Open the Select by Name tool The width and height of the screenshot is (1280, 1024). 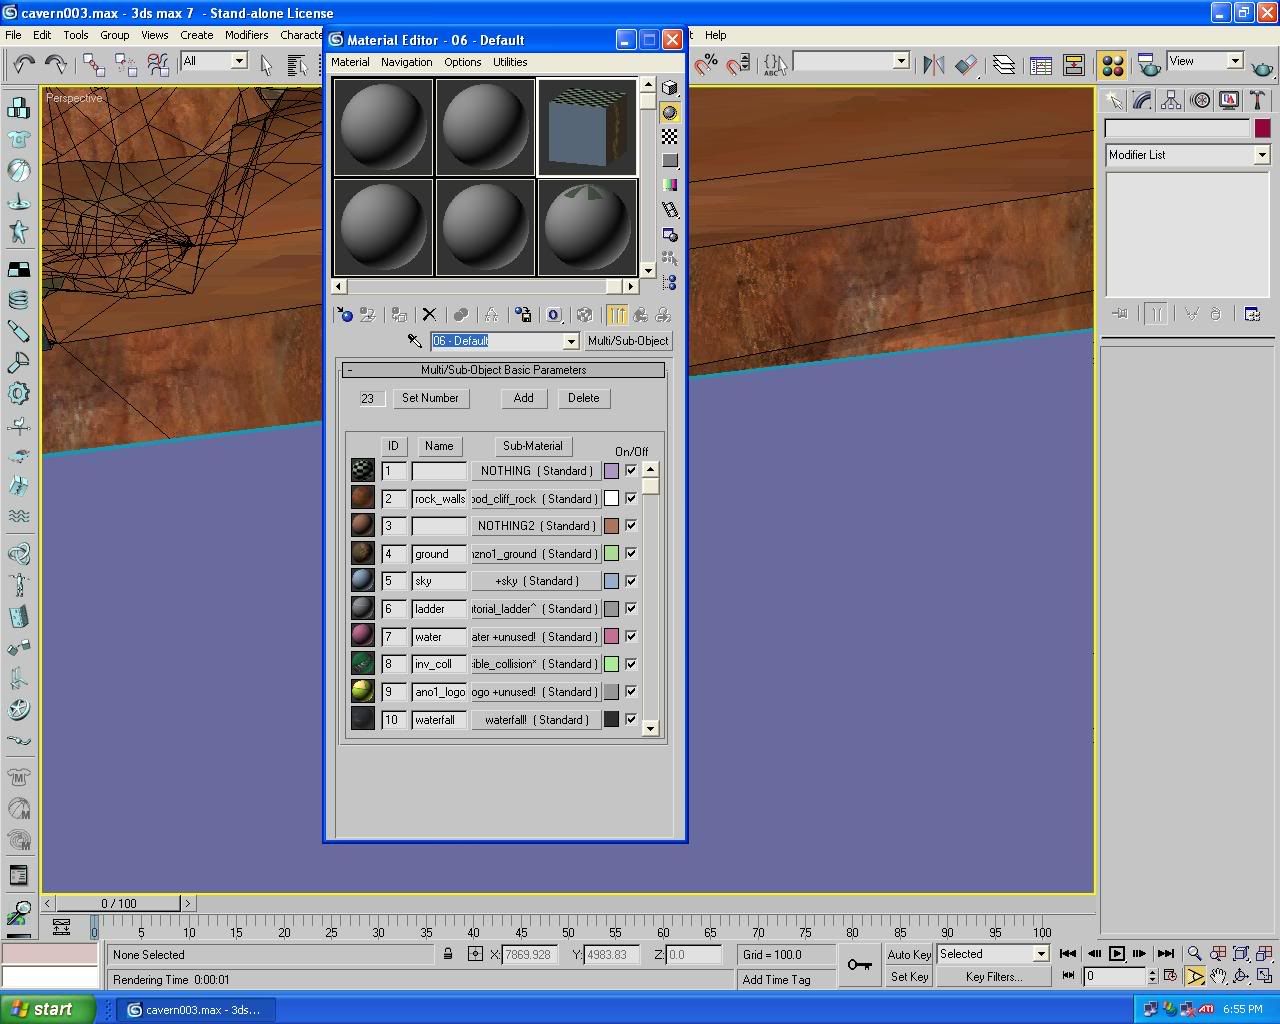[x=297, y=65]
